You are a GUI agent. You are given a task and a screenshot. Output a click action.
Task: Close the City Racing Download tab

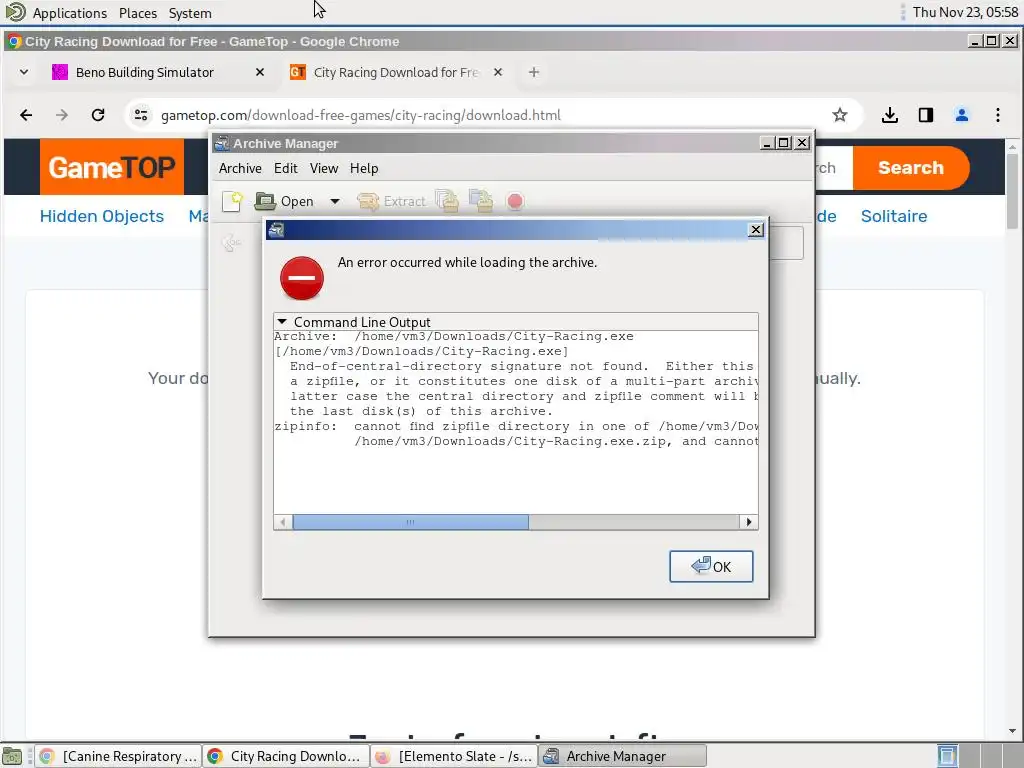pyautogui.click(x=498, y=72)
